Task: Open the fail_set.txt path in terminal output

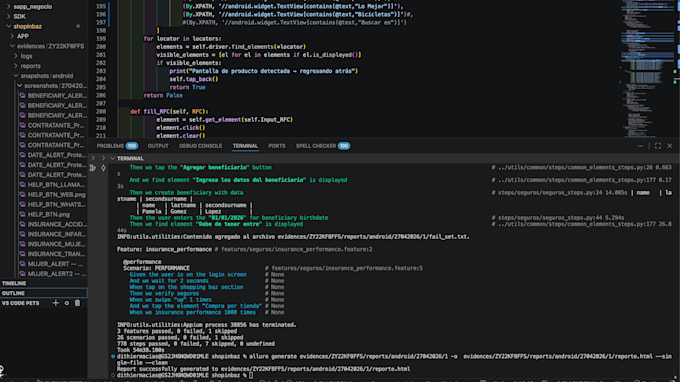Action: coord(373,237)
